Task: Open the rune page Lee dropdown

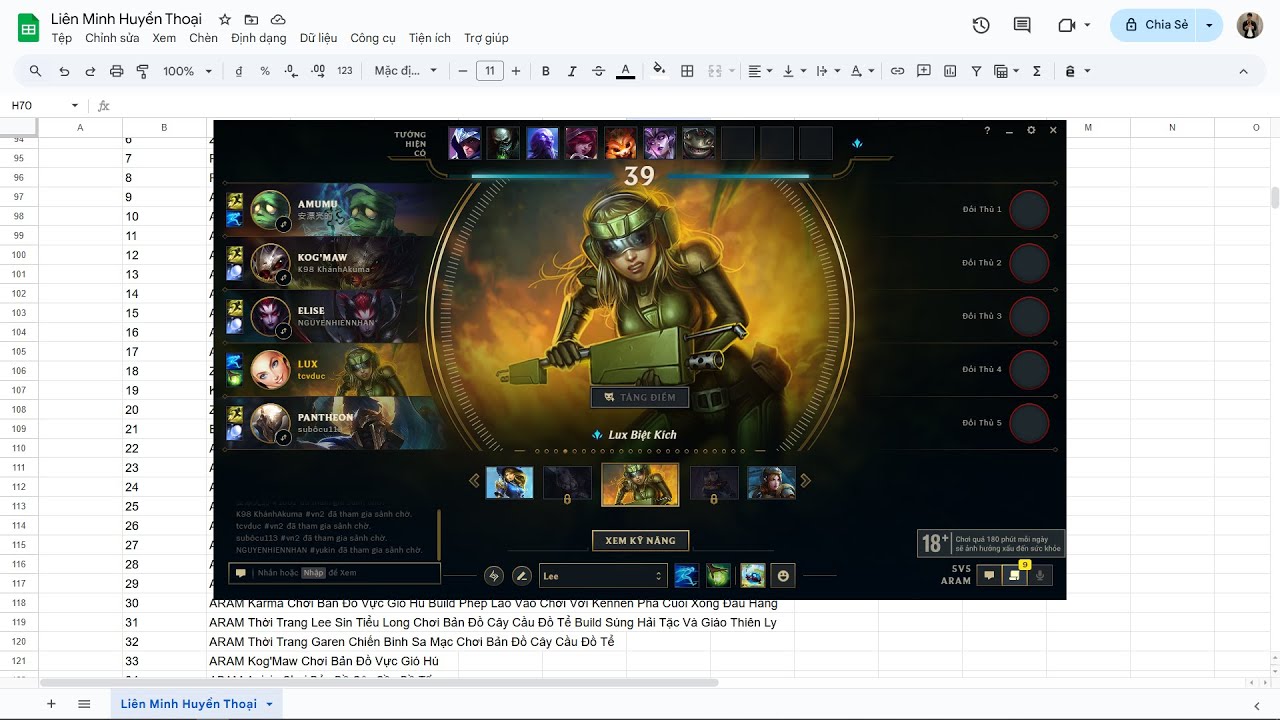Action: (x=602, y=576)
